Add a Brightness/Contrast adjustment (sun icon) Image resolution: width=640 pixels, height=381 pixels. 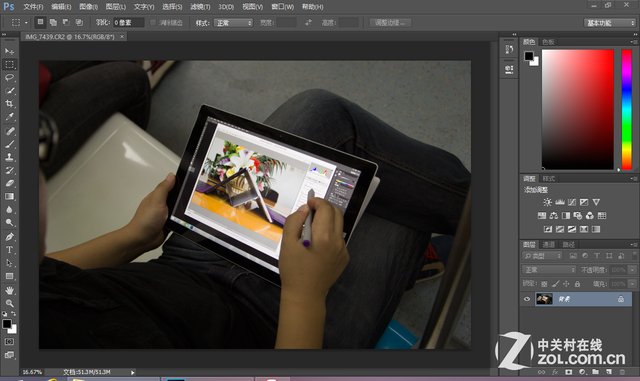click(547, 202)
